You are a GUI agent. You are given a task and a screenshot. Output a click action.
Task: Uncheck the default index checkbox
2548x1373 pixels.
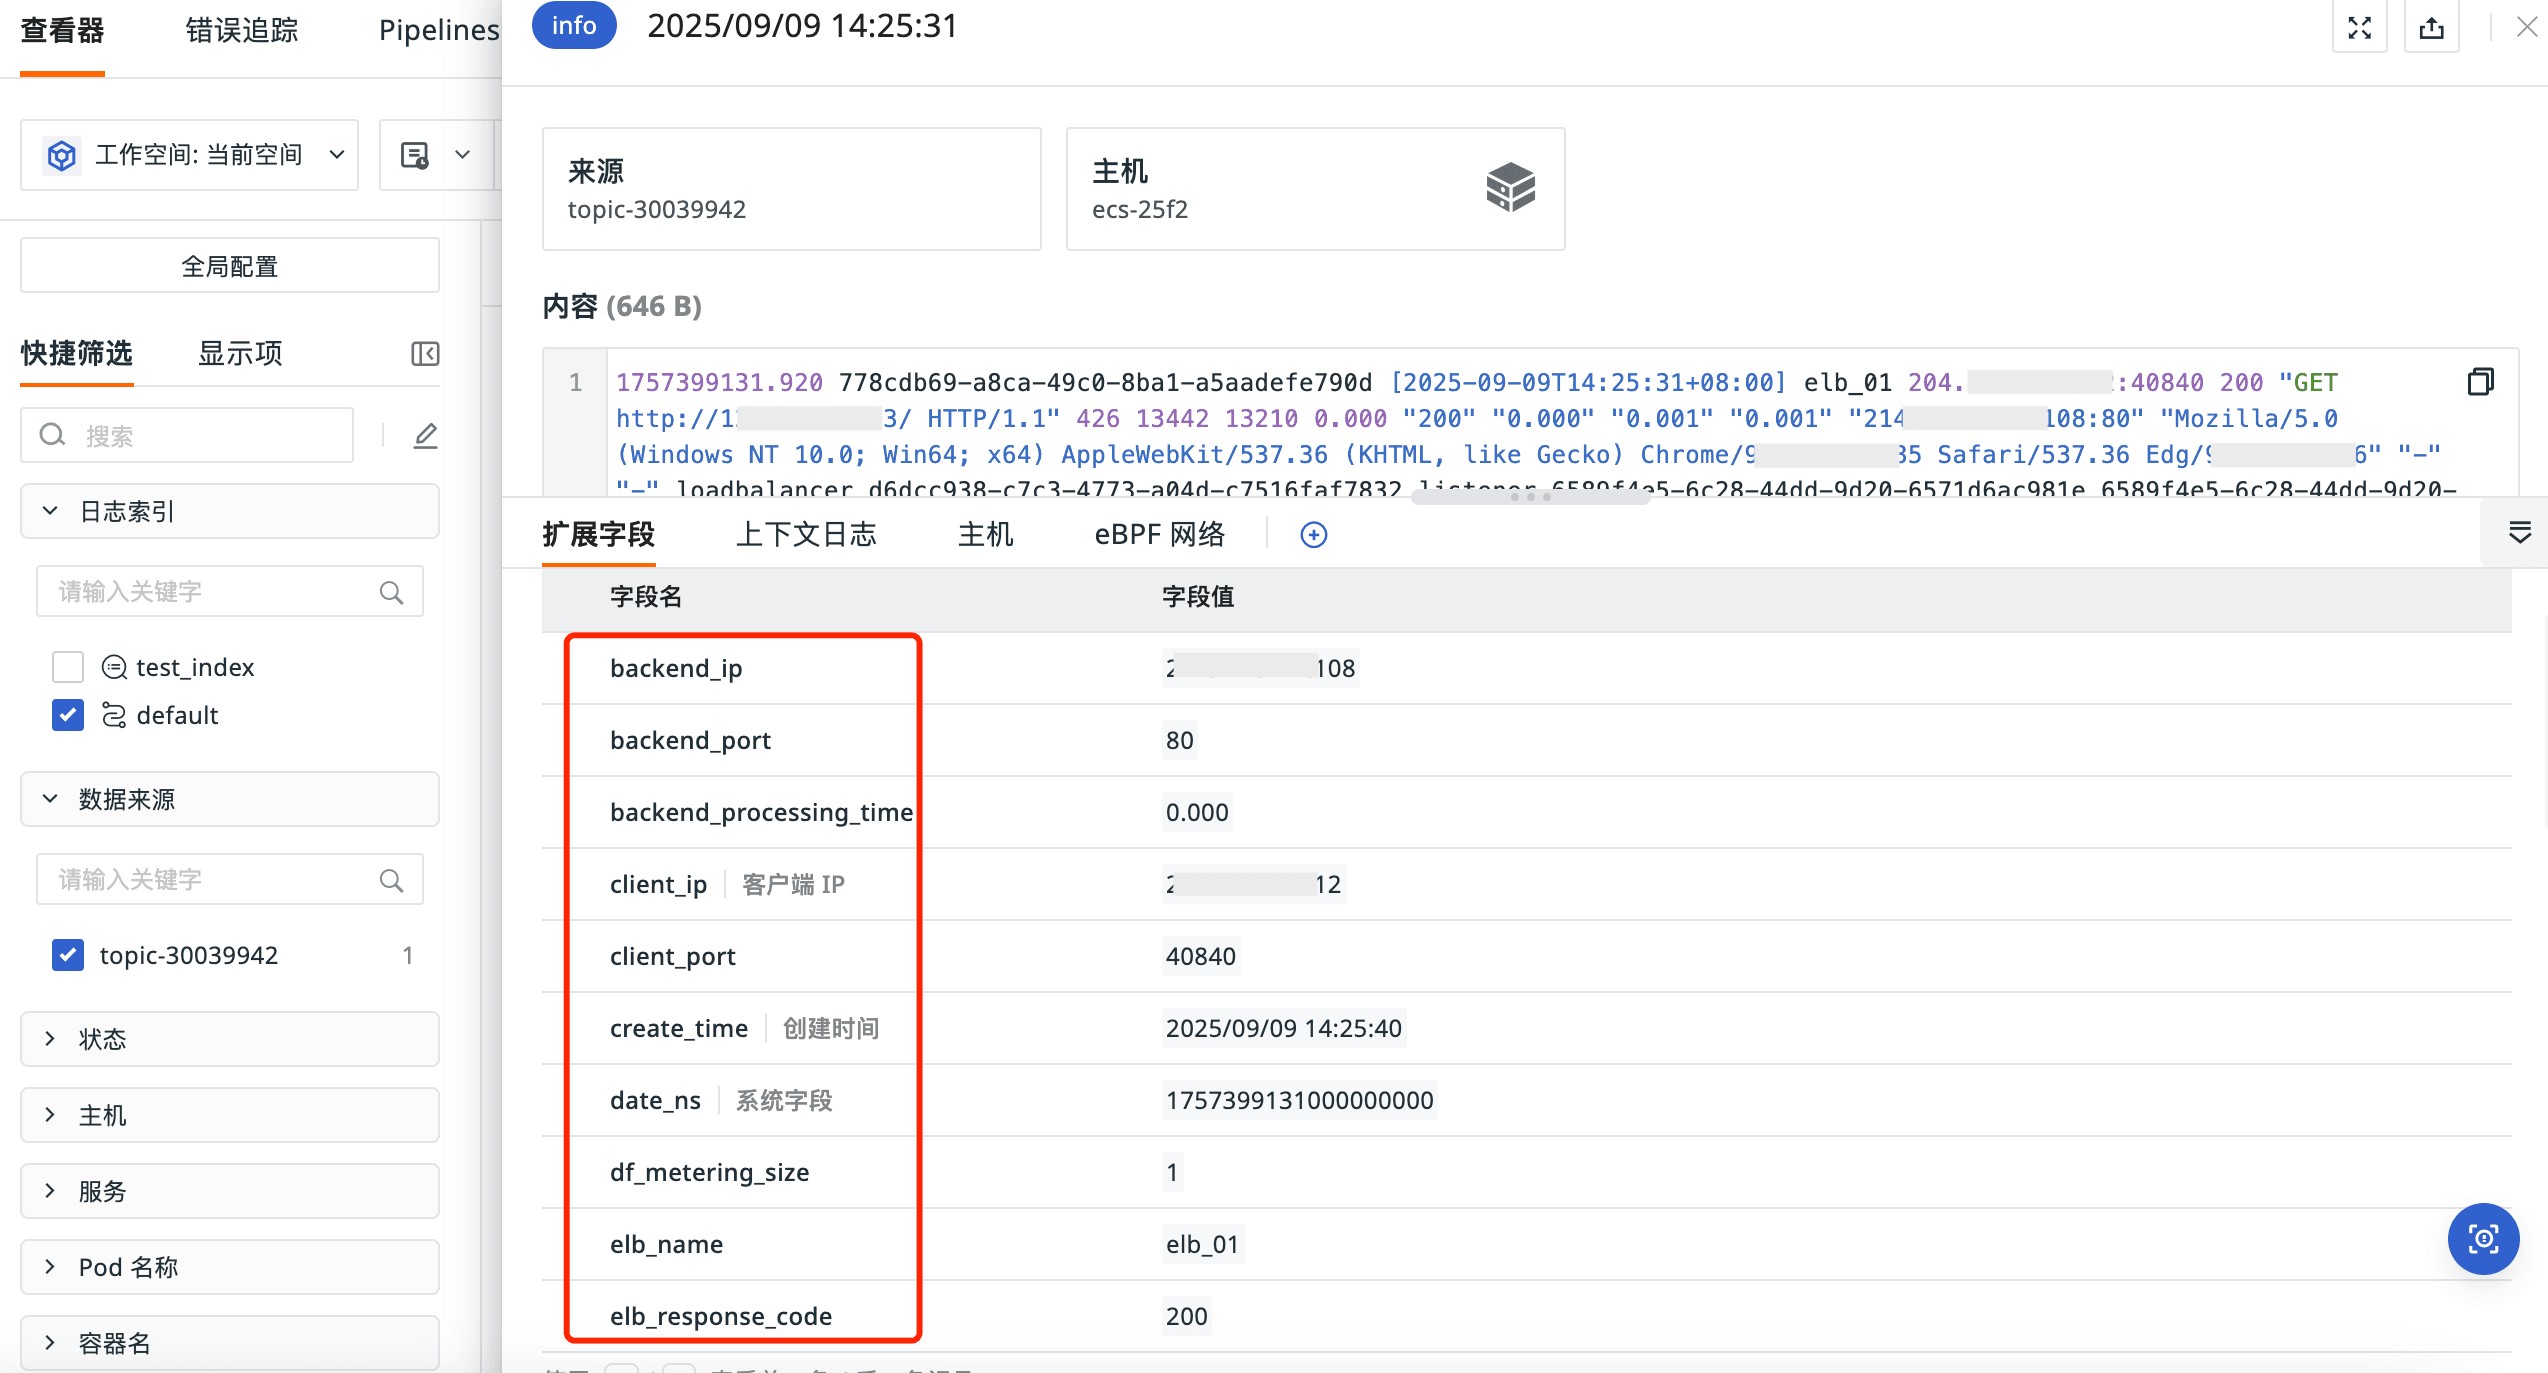tap(68, 715)
